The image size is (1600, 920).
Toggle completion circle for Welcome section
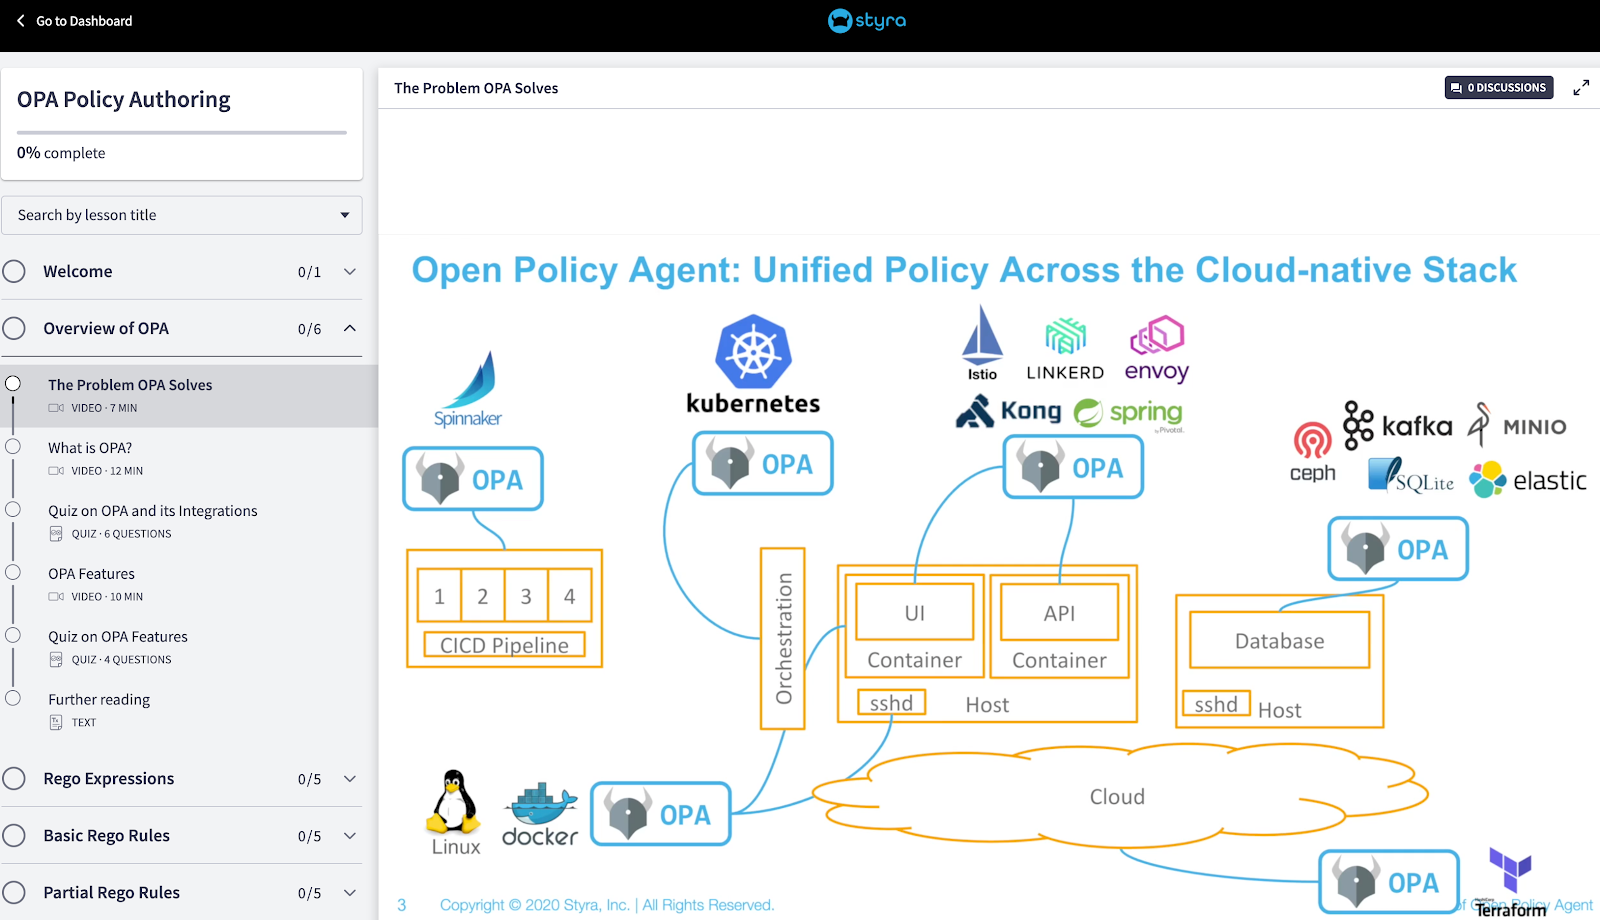14,272
